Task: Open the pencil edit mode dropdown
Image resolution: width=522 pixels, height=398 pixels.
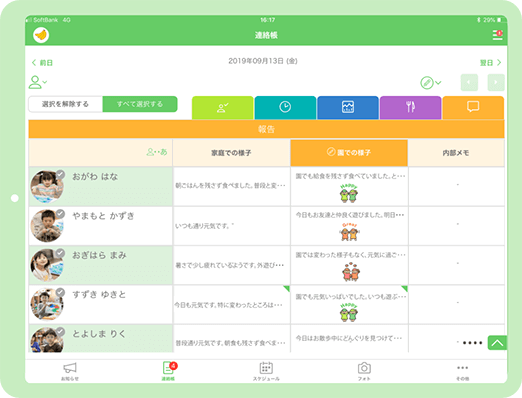Action: click(x=430, y=83)
